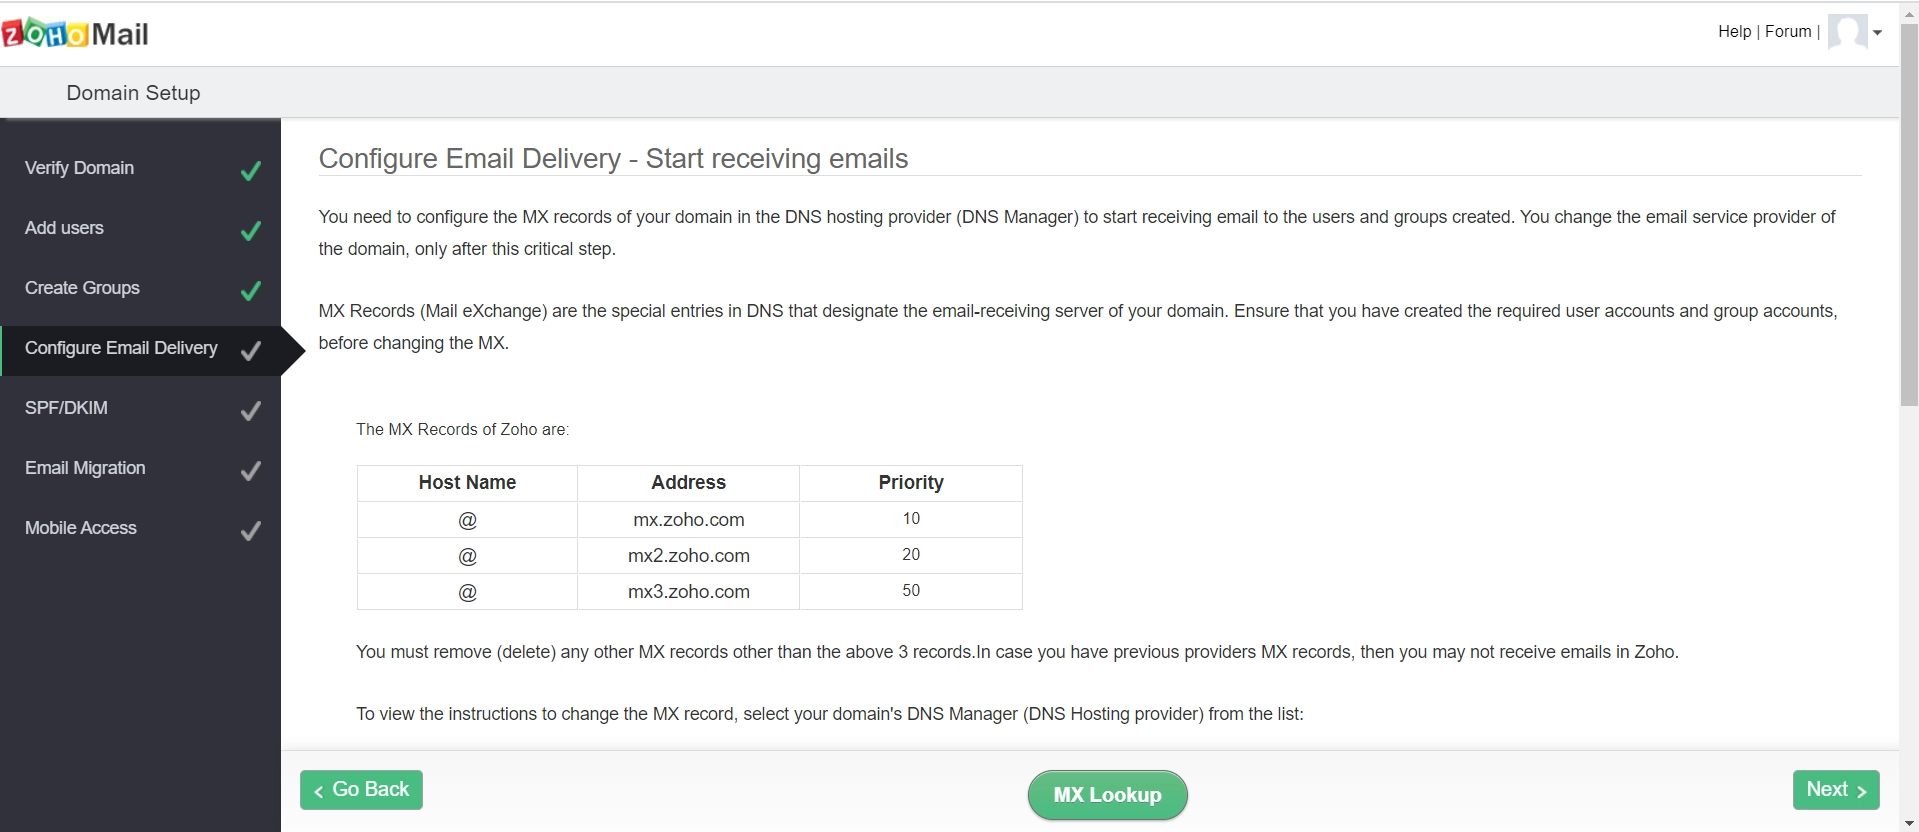Viewport: 1919px width, 832px height.
Task: Click the Mobile Access checkmark icon
Action: click(251, 530)
